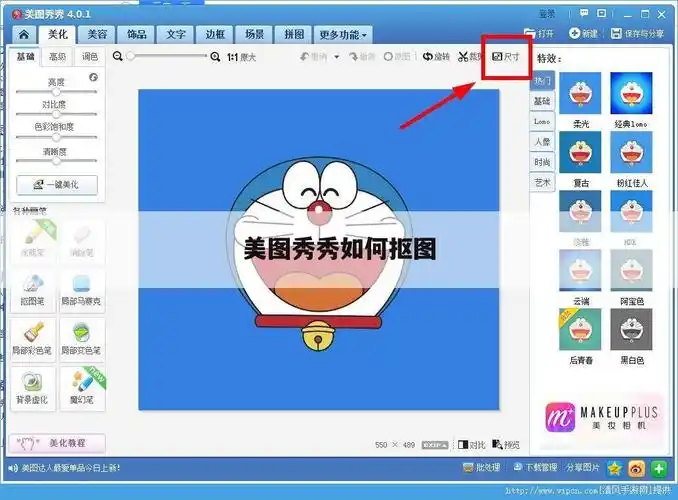678x500 pixels.
Task: Select the 人像 effects category
Action: click(542, 142)
